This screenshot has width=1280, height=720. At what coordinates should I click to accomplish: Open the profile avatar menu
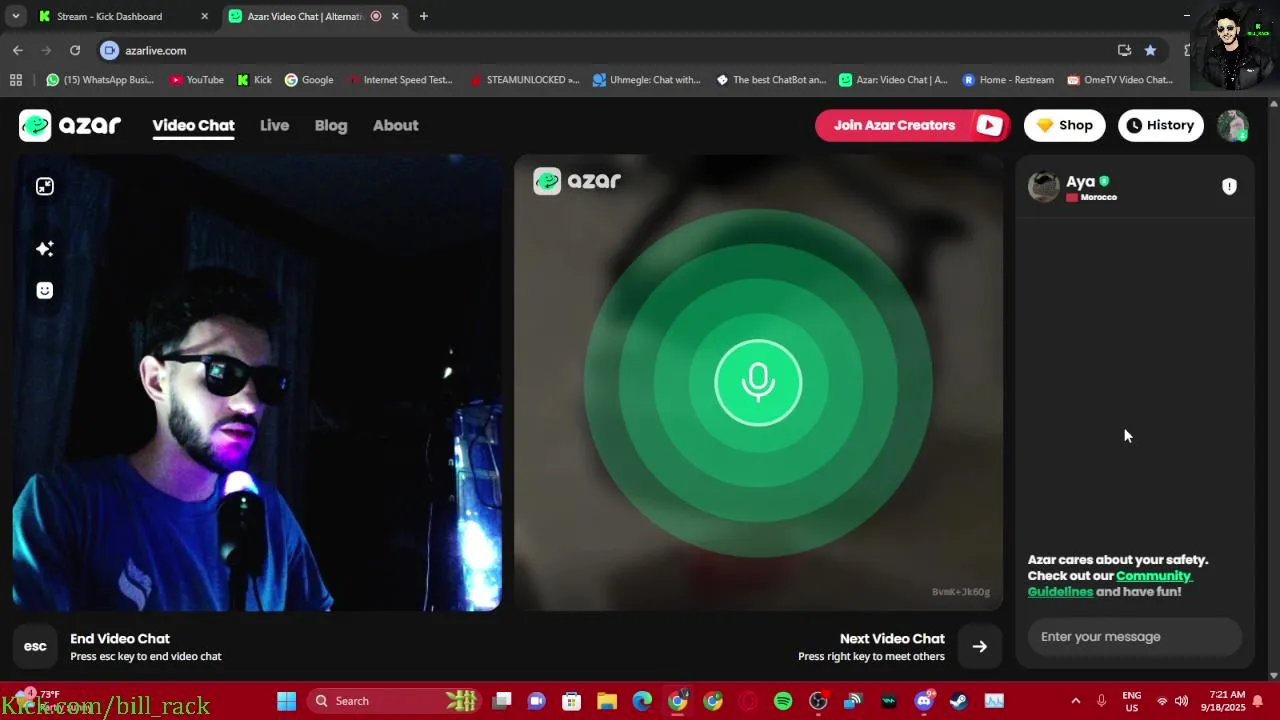click(x=1233, y=125)
